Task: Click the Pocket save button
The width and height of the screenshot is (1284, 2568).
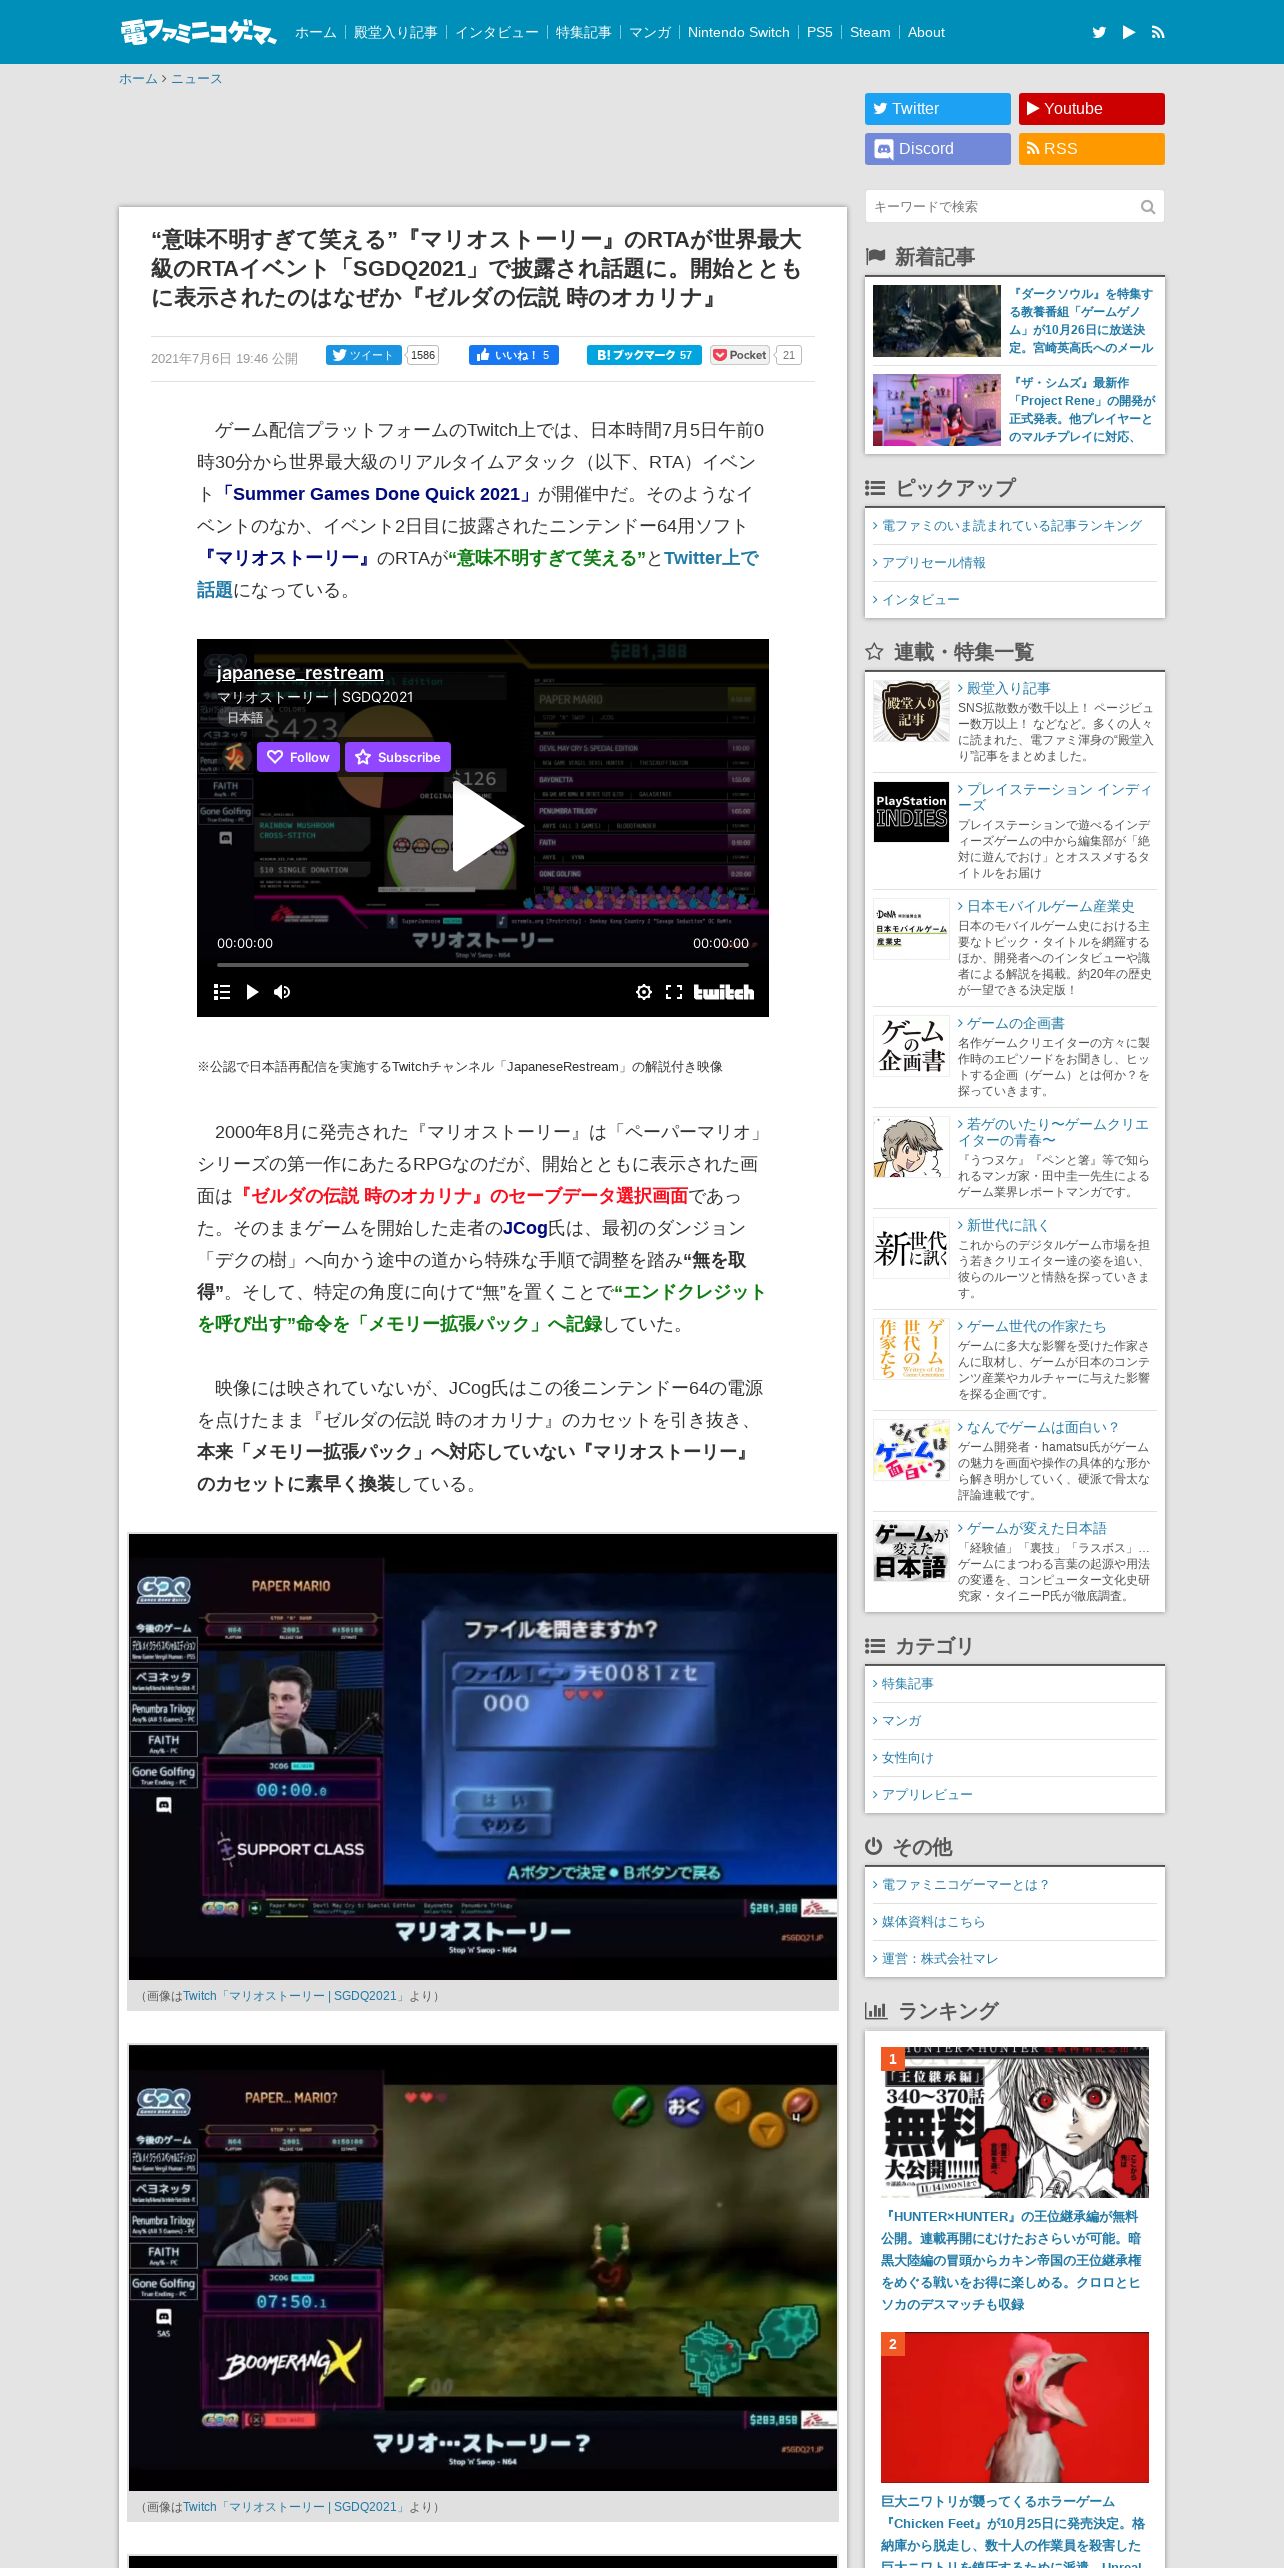Action: coord(740,355)
